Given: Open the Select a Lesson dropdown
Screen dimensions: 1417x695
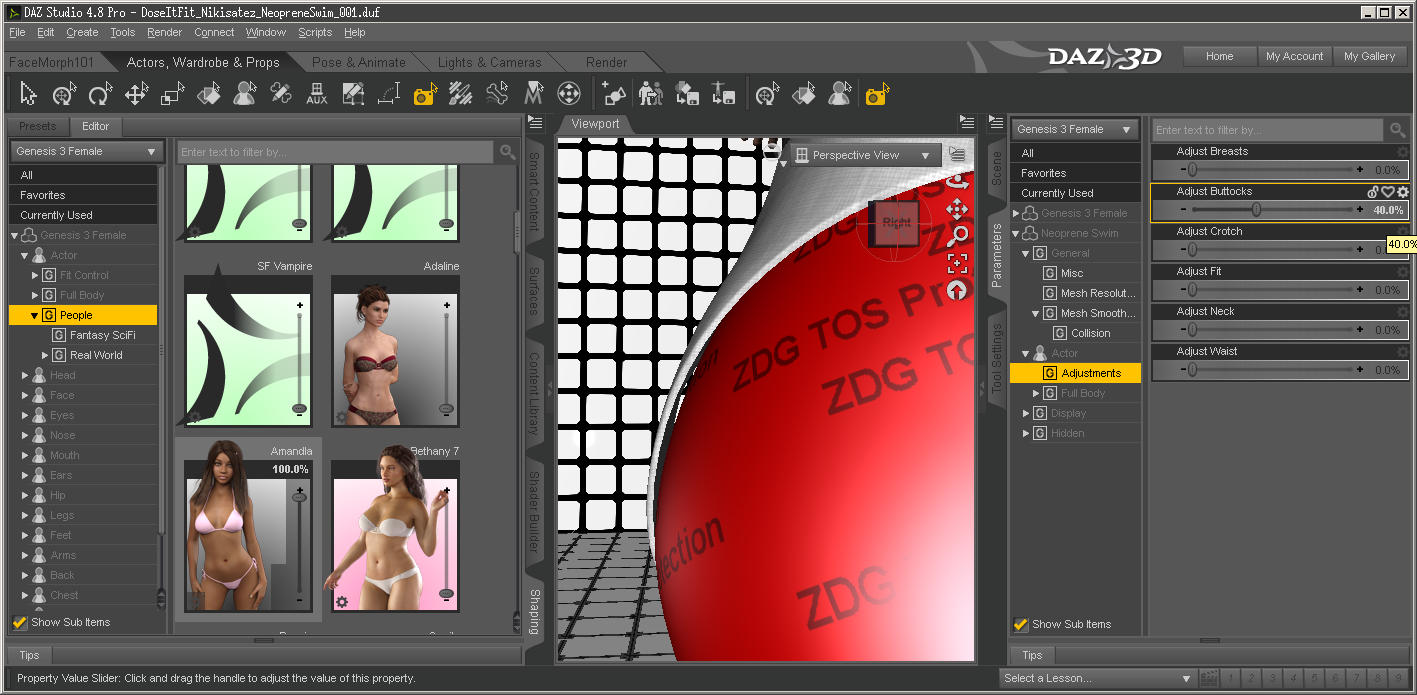Looking at the screenshot, I should (x=1097, y=678).
